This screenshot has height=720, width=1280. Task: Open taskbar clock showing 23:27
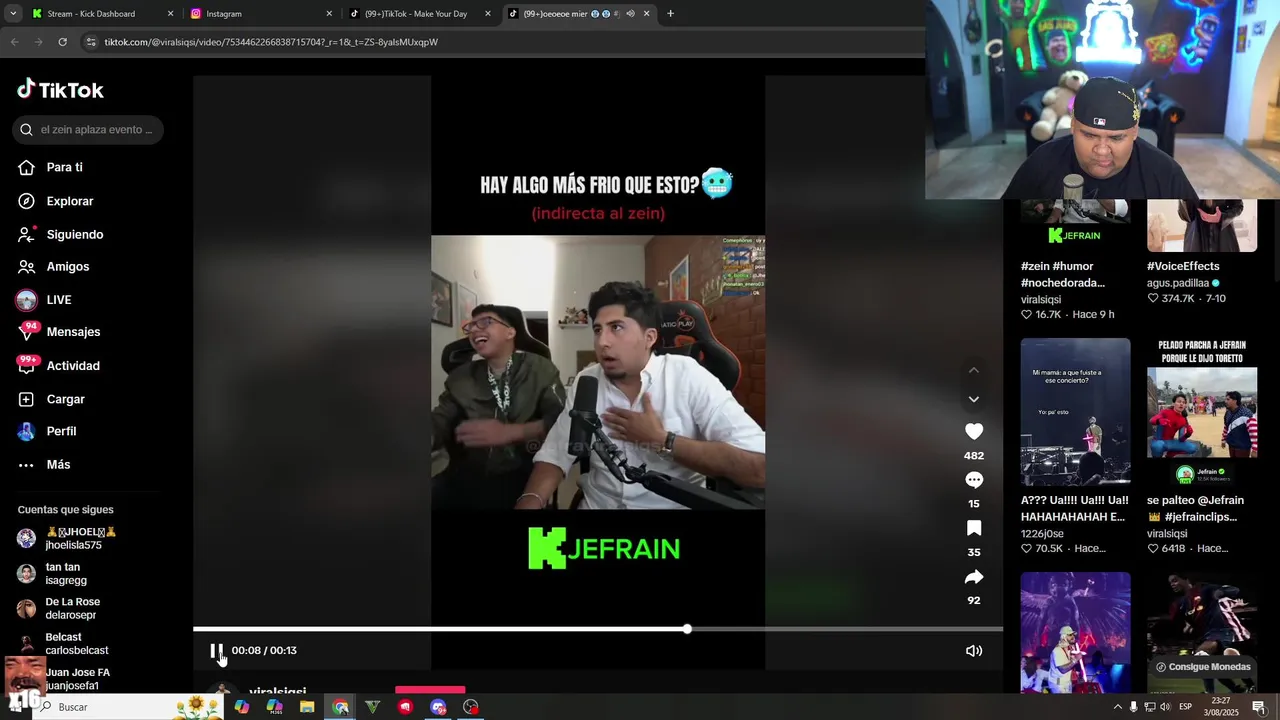[1221, 707]
